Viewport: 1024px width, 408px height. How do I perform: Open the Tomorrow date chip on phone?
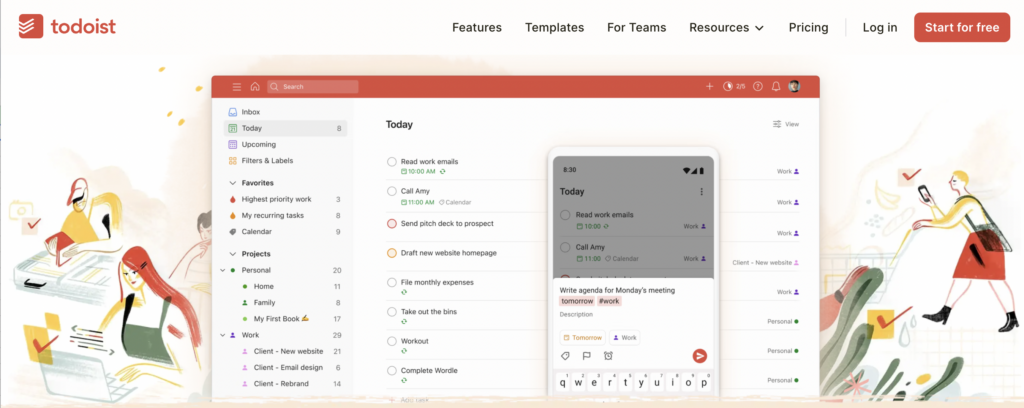pos(583,337)
